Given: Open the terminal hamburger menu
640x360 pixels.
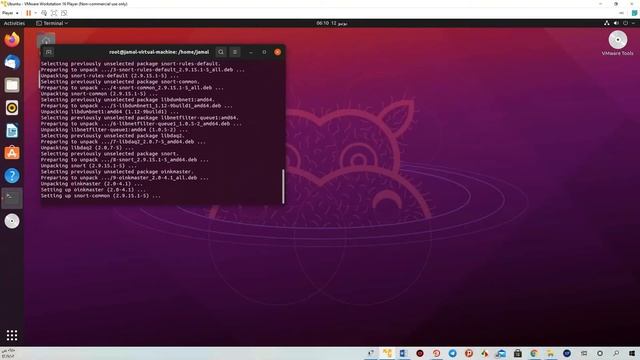Looking at the screenshot, I should tap(235, 52).
